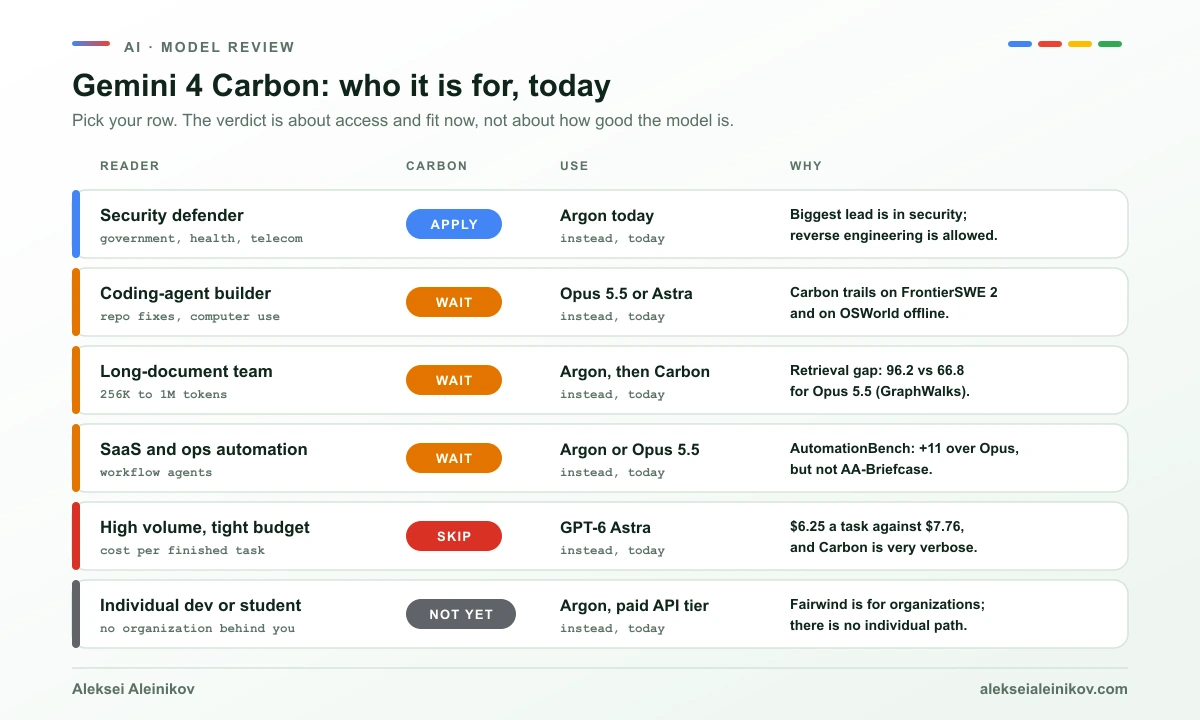Click the yellow dash at top right
The width and height of the screenshot is (1200, 720).
[x=1080, y=44]
